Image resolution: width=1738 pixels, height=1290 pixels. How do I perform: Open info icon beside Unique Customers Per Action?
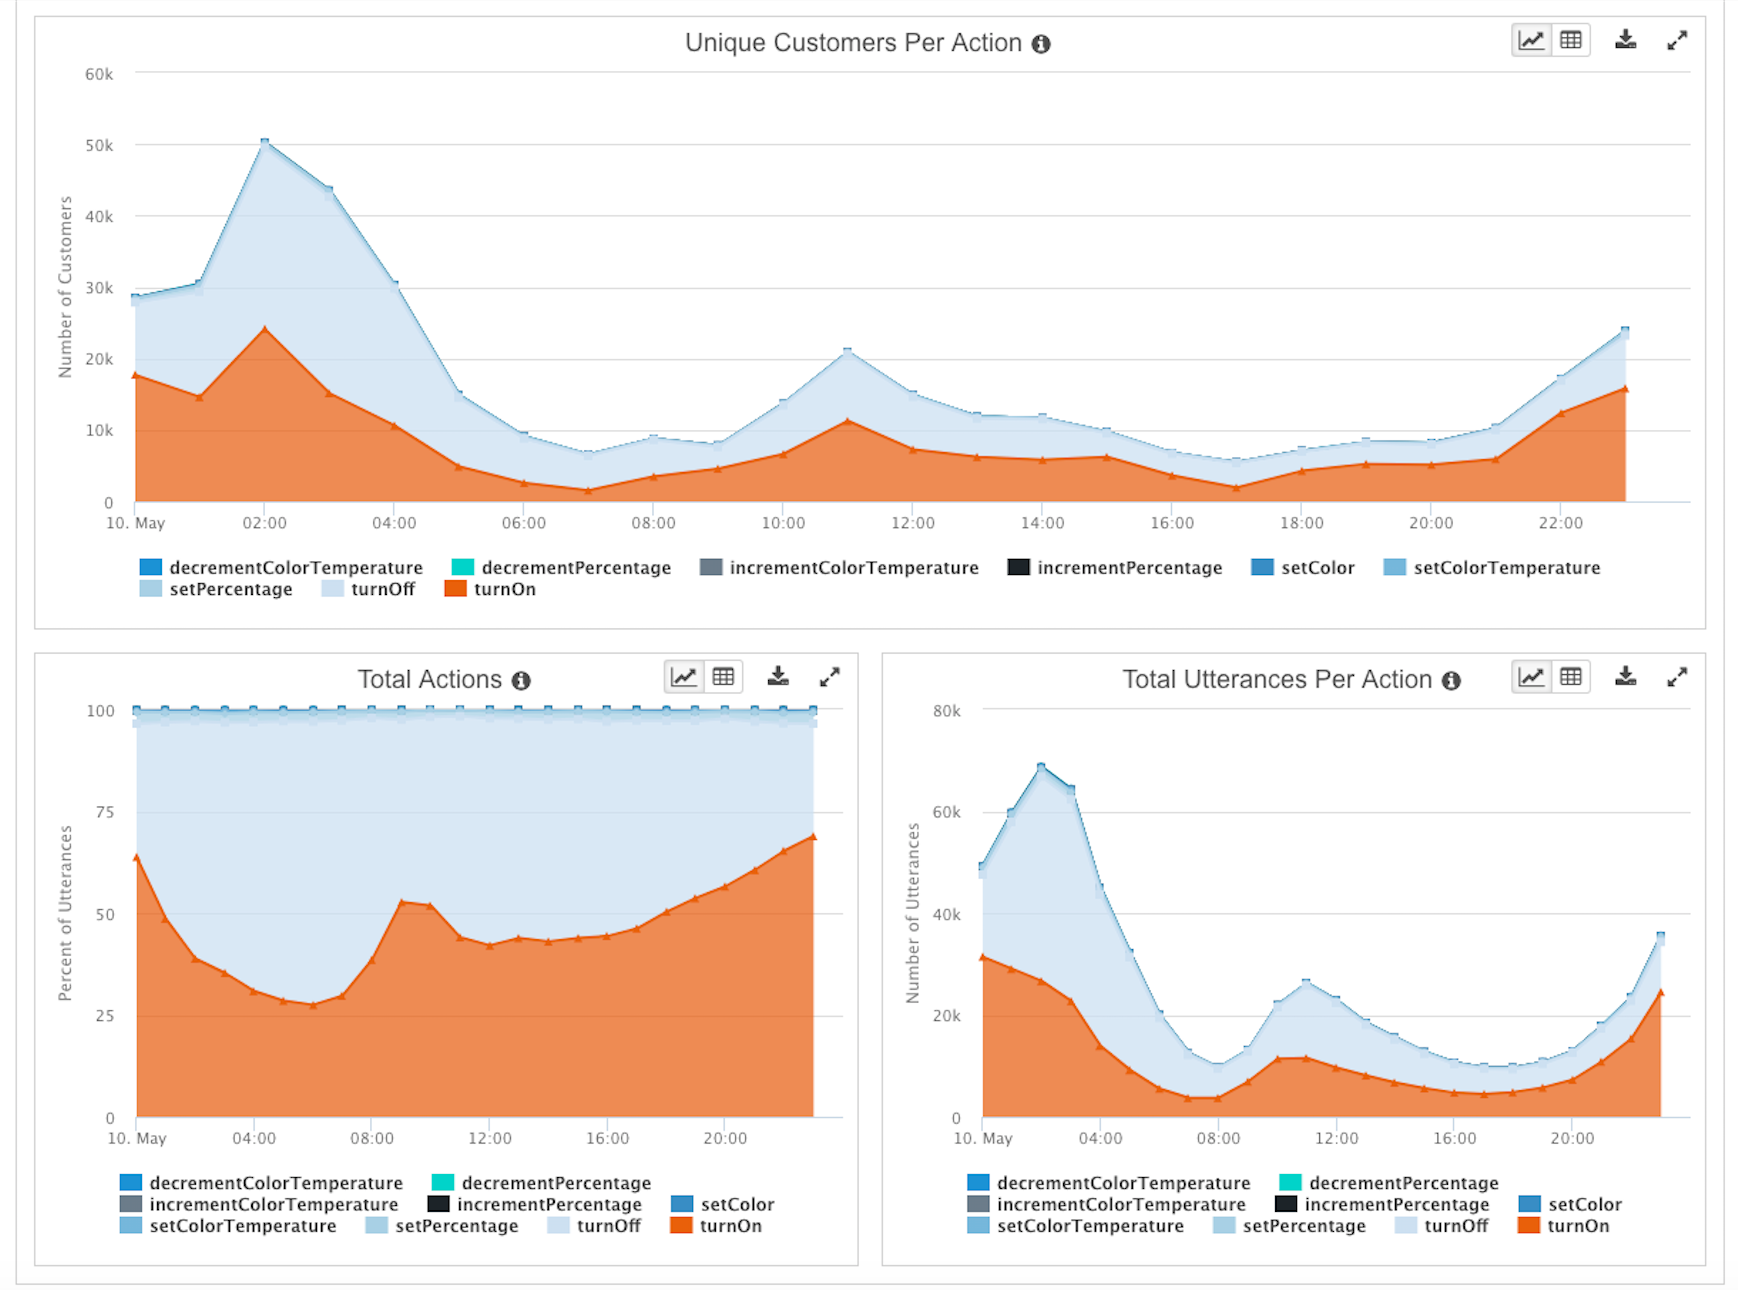(1041, 44)
